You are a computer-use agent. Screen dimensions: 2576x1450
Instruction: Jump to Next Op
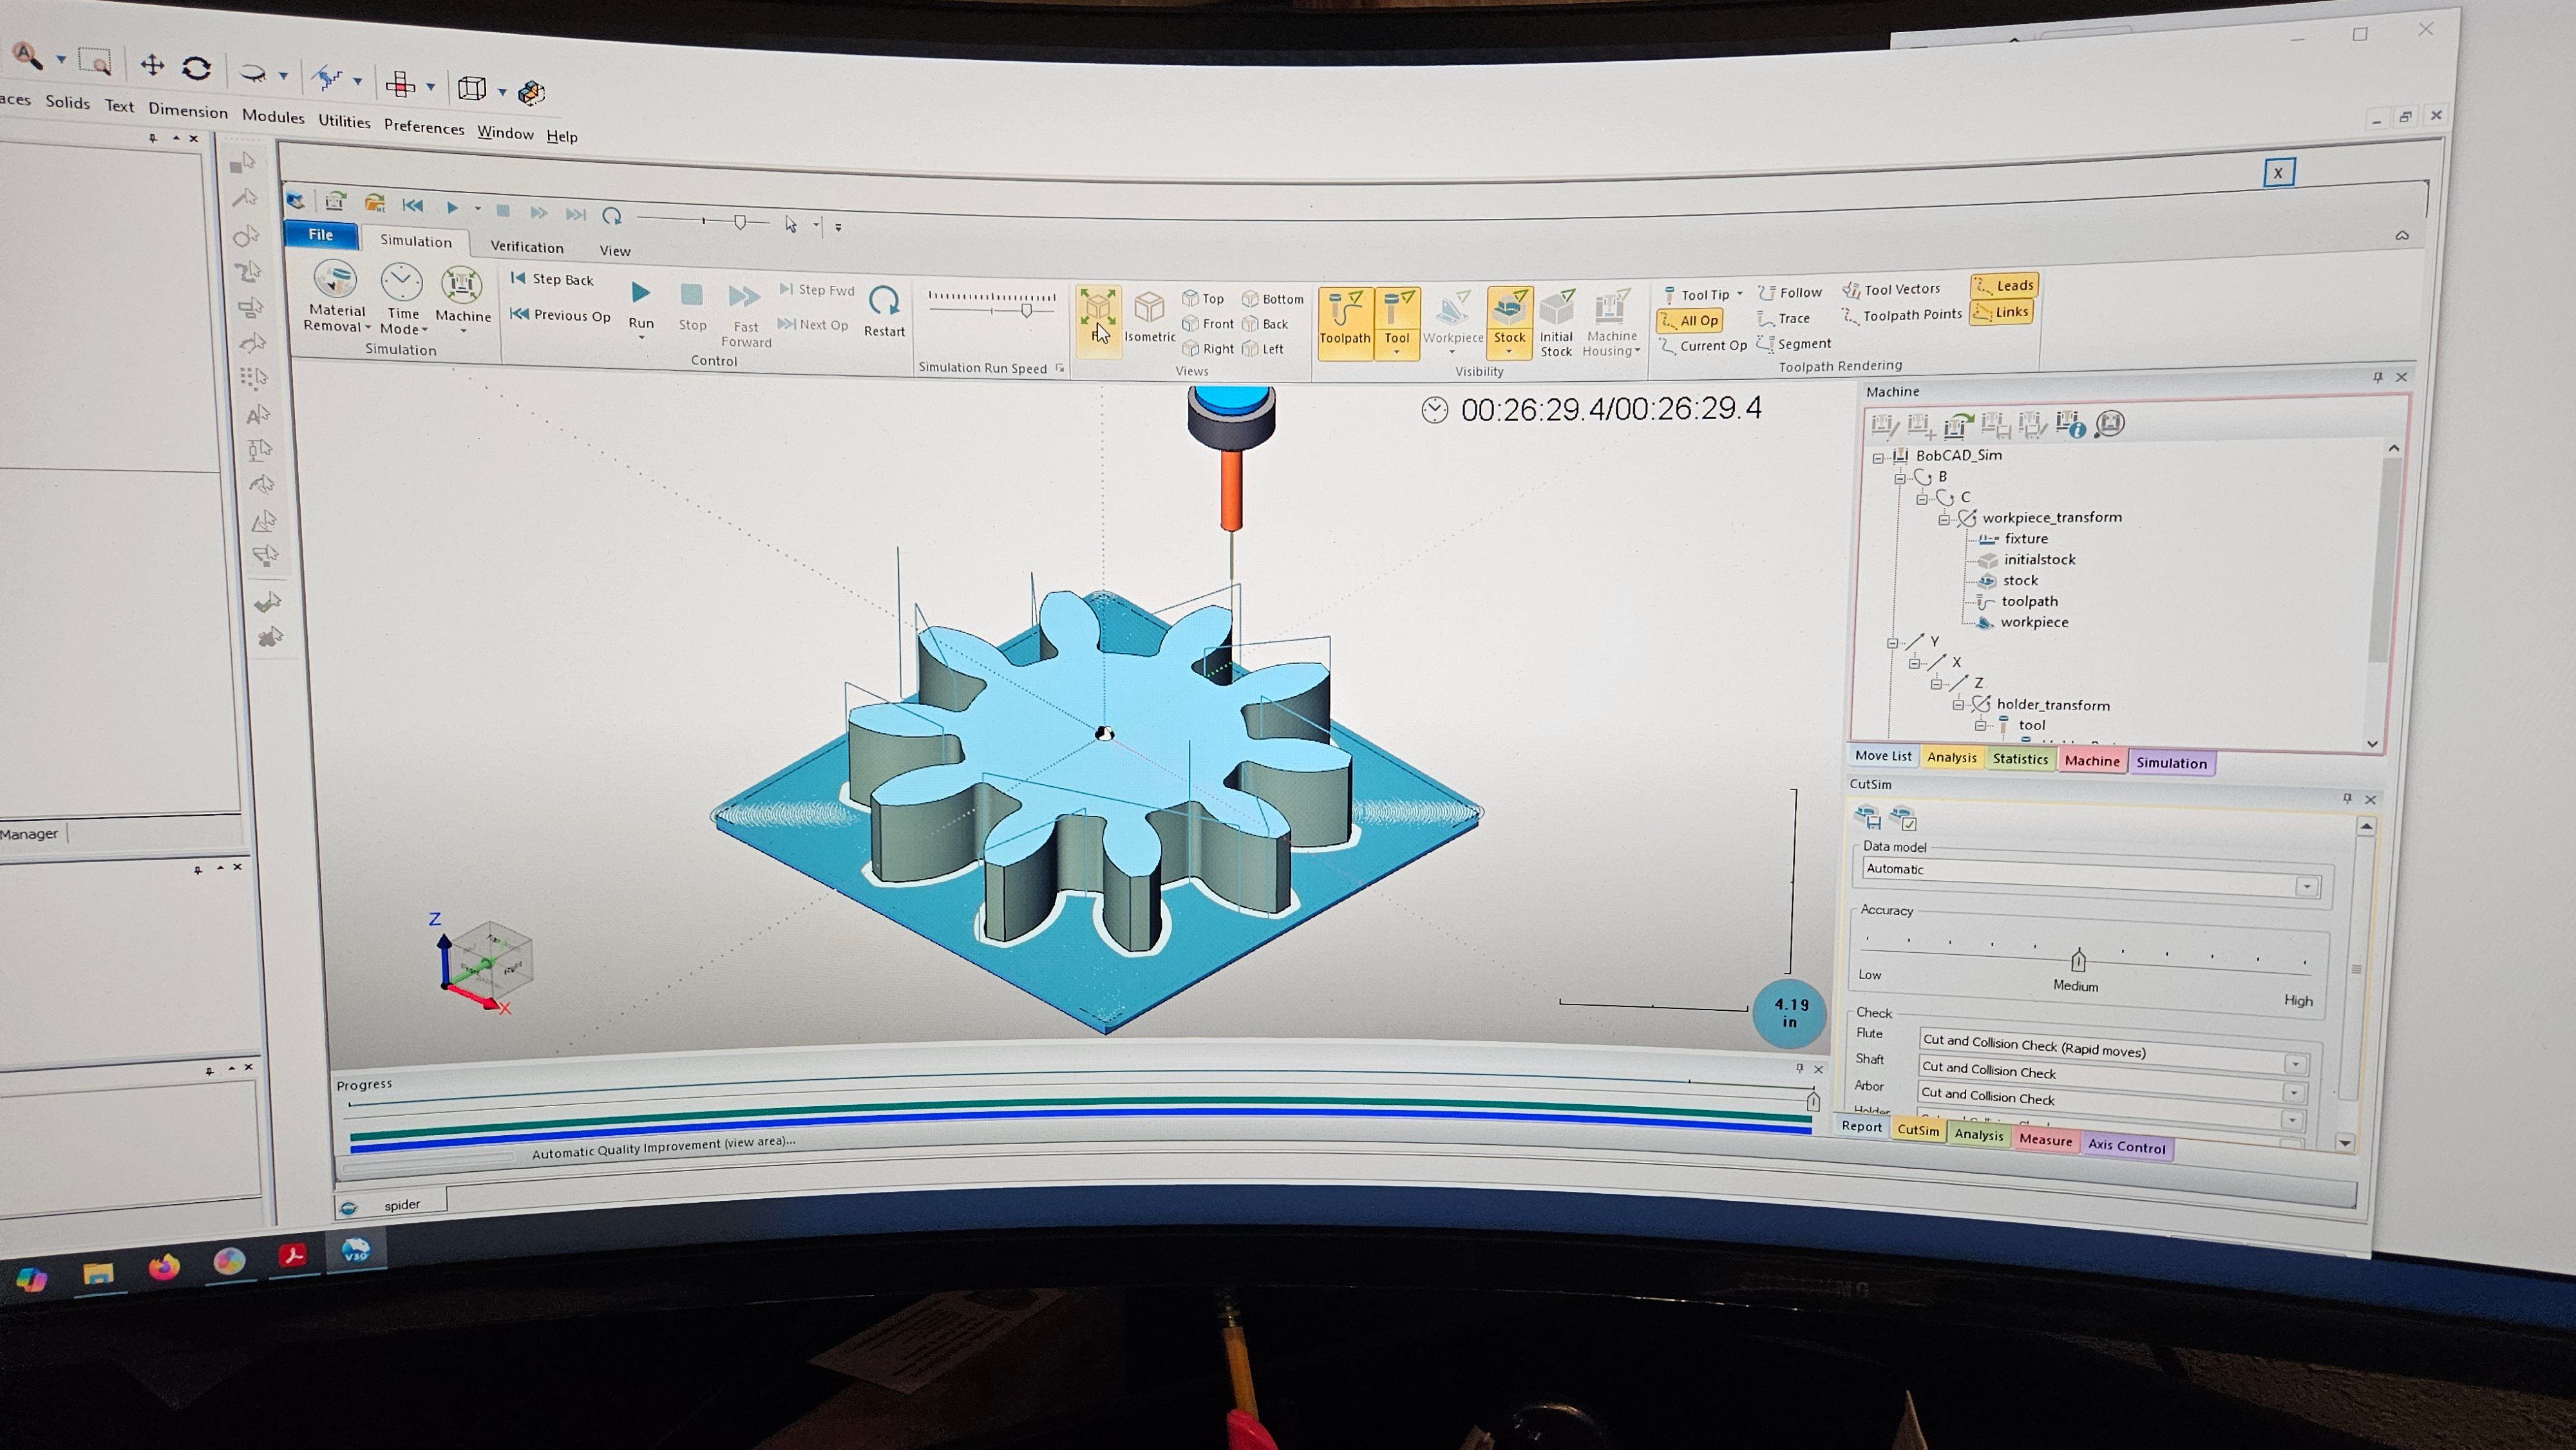(x=813, y=324)
